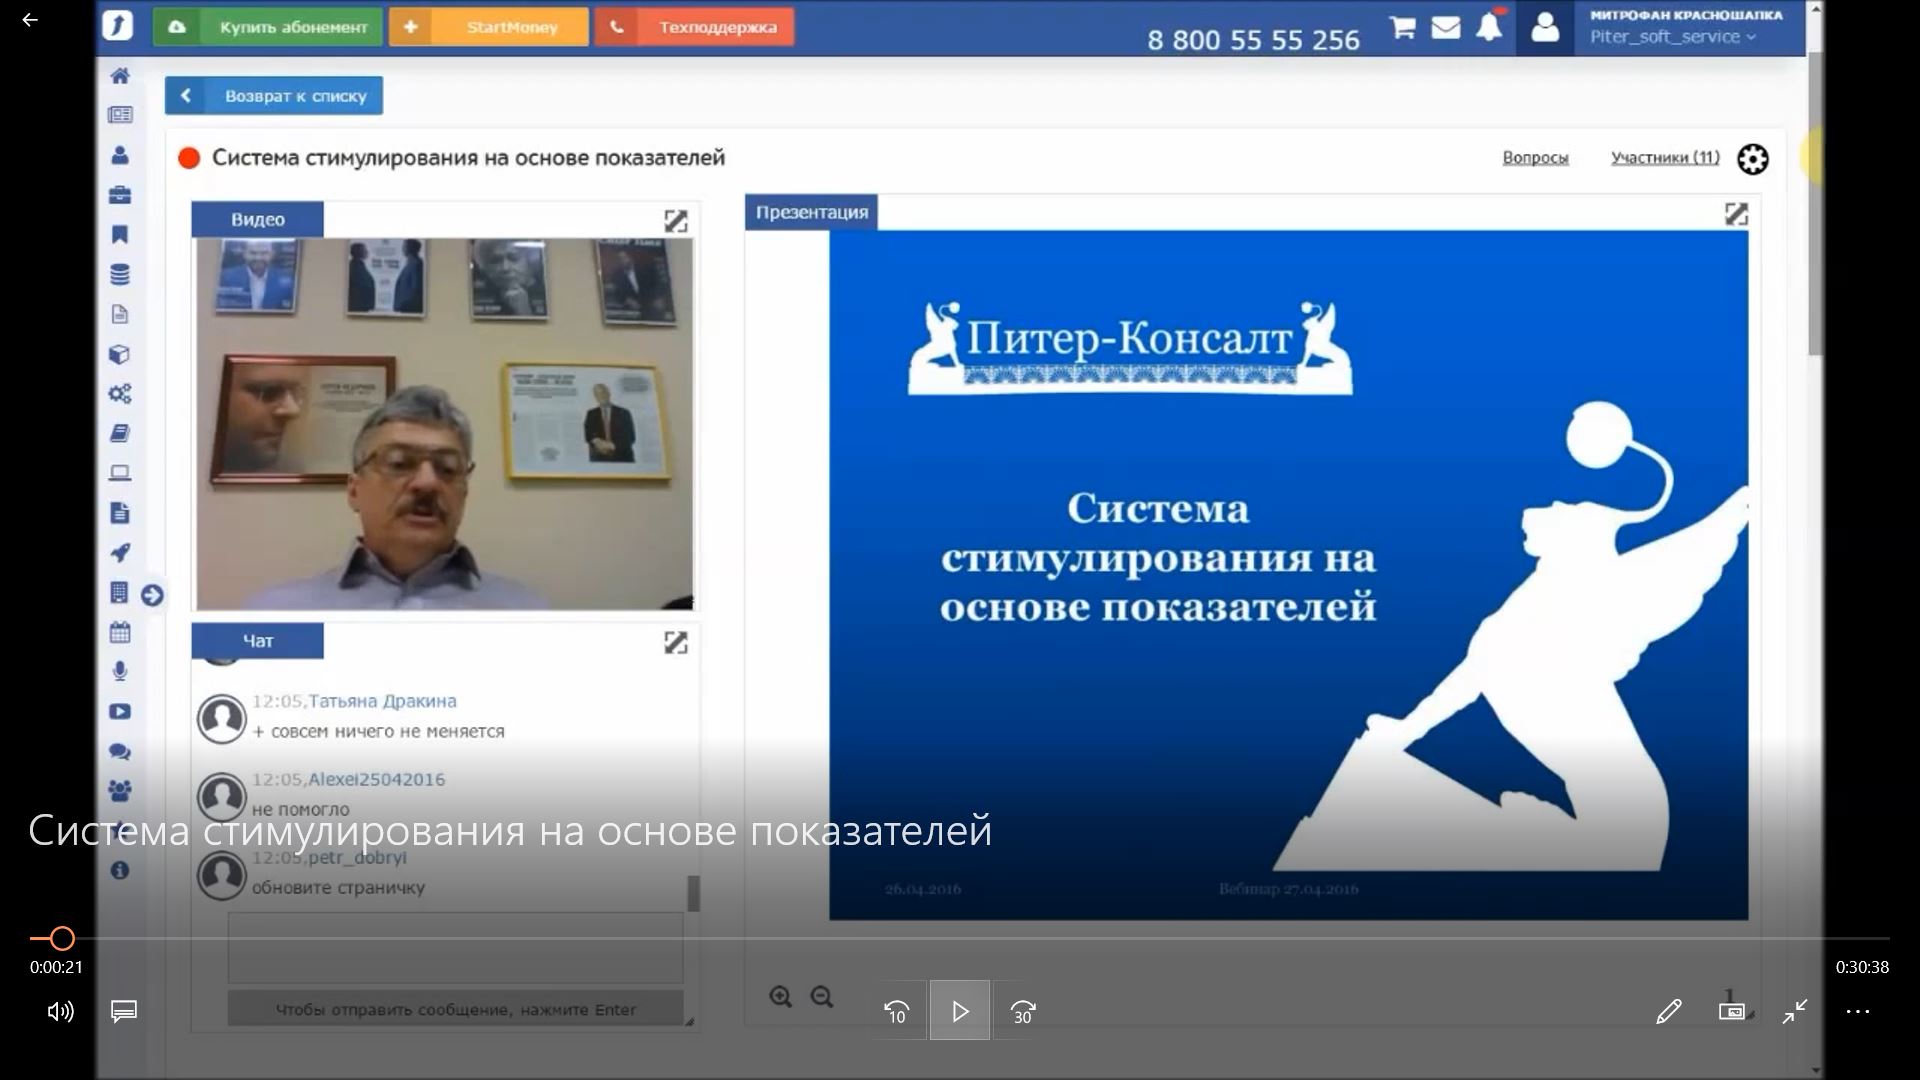Select the microphone icon in the left sidebar

pos(120,671)
